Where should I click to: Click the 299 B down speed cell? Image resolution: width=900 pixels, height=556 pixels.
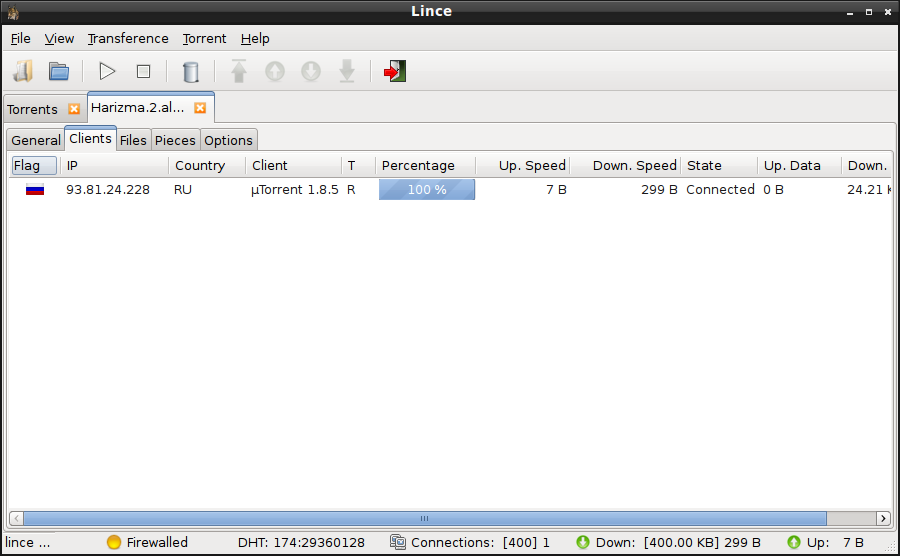[660, 190]
